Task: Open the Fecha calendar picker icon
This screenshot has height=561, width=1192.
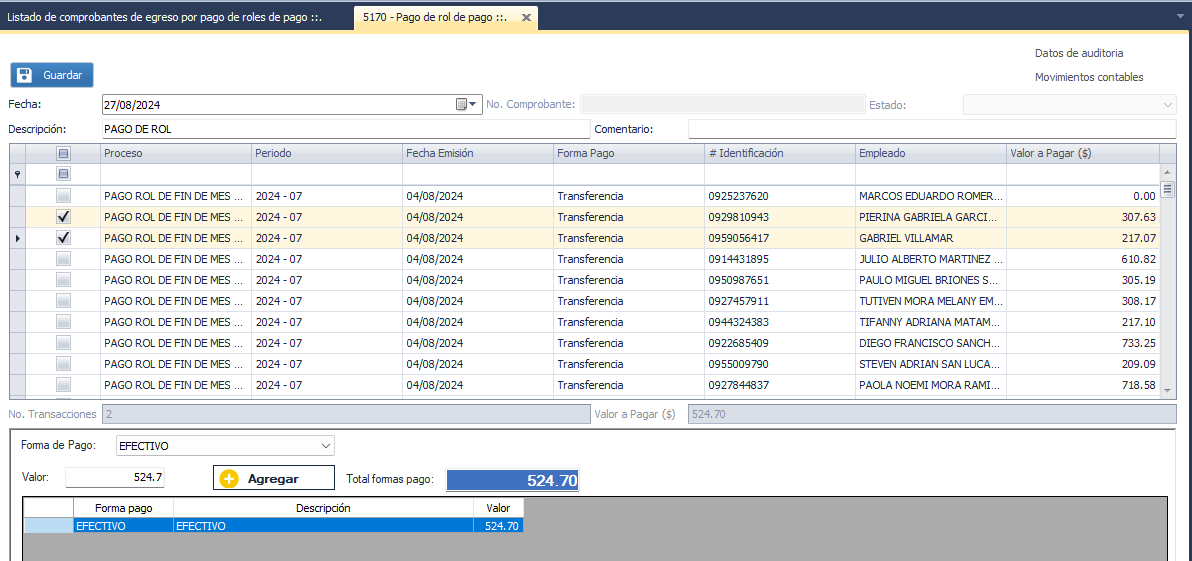Action: point(463,104)
